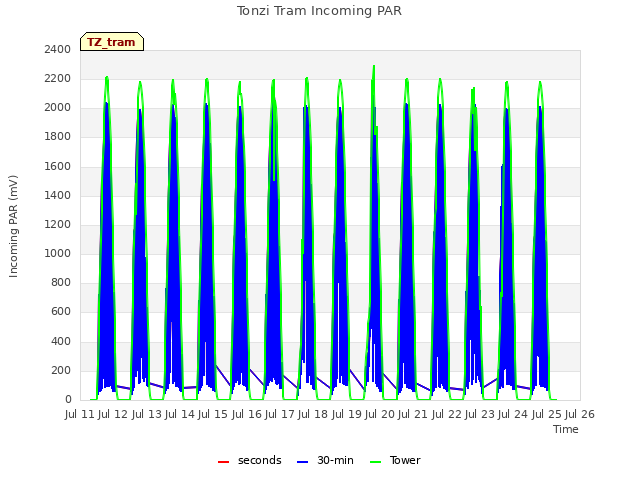Click the Jul 13 x-axis date label
640x480 pixels.
(x=147, y=414)
